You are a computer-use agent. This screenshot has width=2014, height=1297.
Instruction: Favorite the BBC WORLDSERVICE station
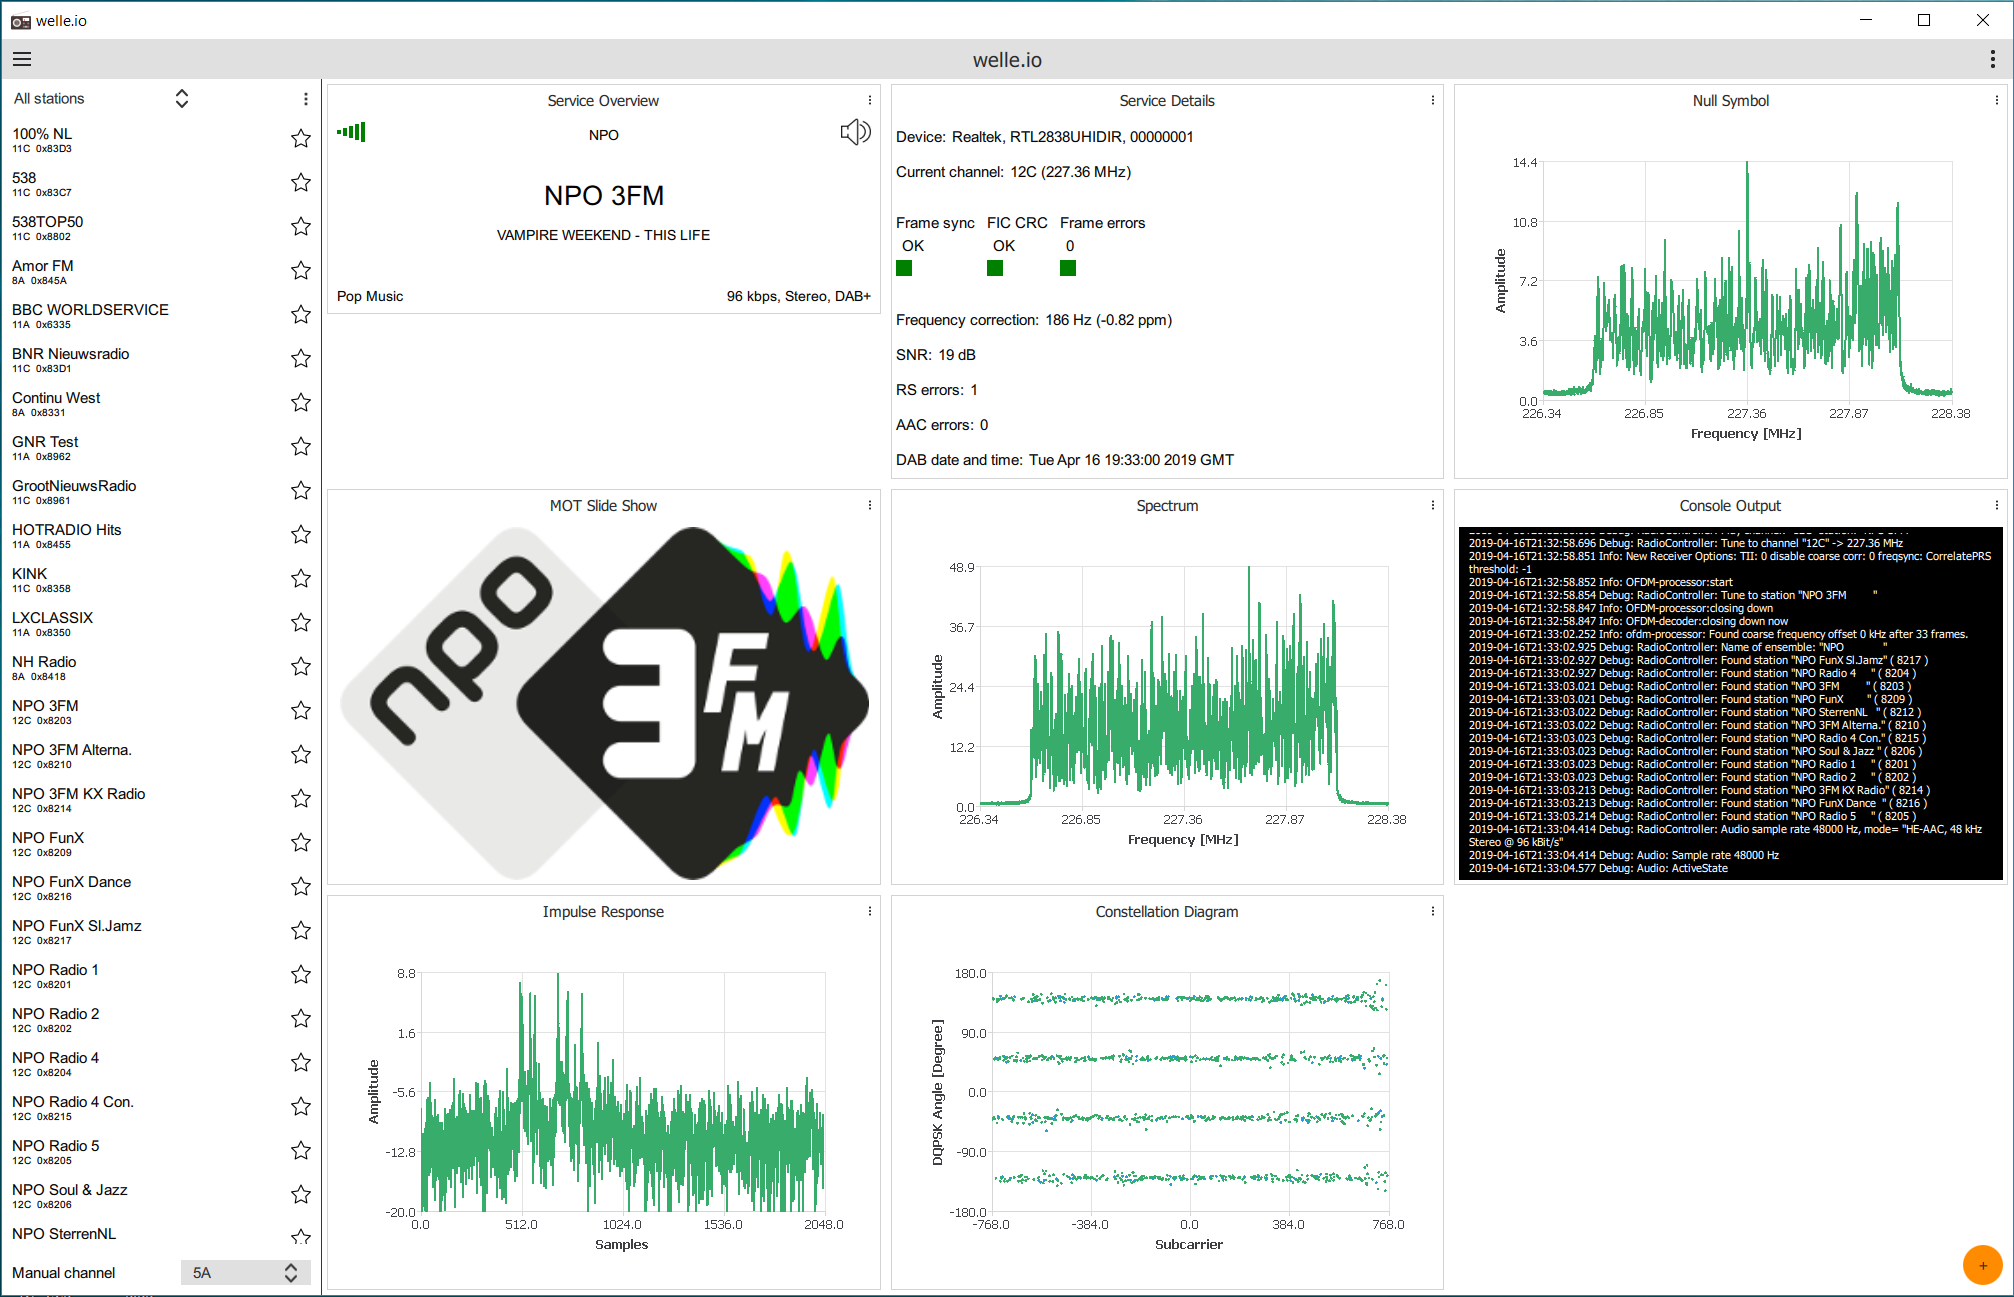click(301, 315)
